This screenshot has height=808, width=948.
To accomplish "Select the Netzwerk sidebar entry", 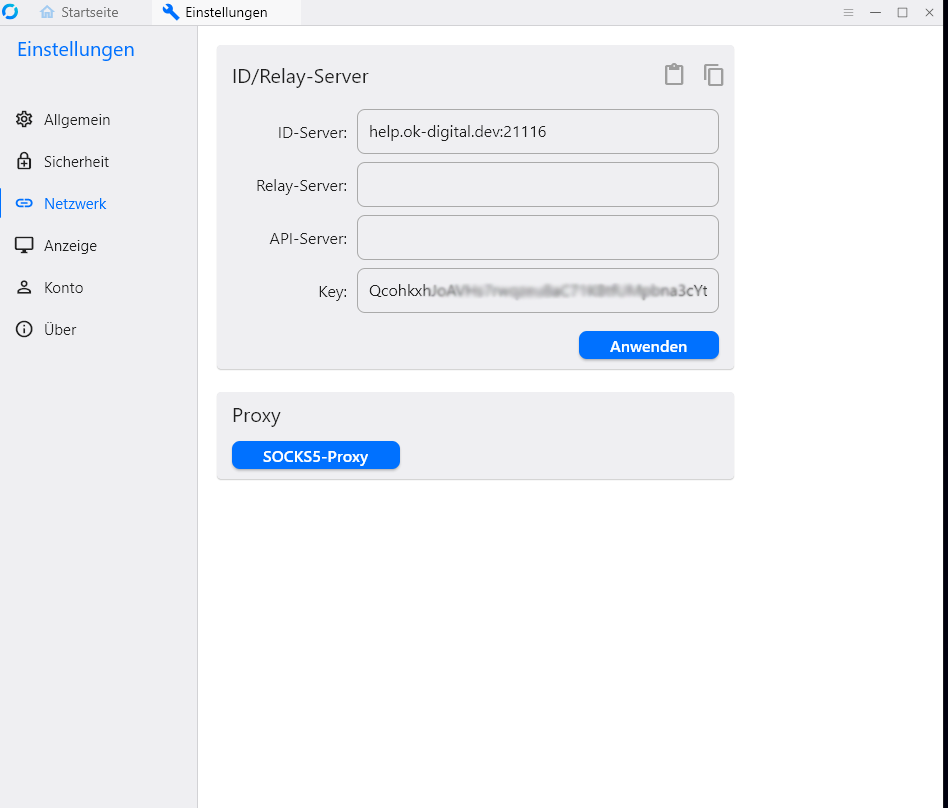I will [x=75, y=204].
